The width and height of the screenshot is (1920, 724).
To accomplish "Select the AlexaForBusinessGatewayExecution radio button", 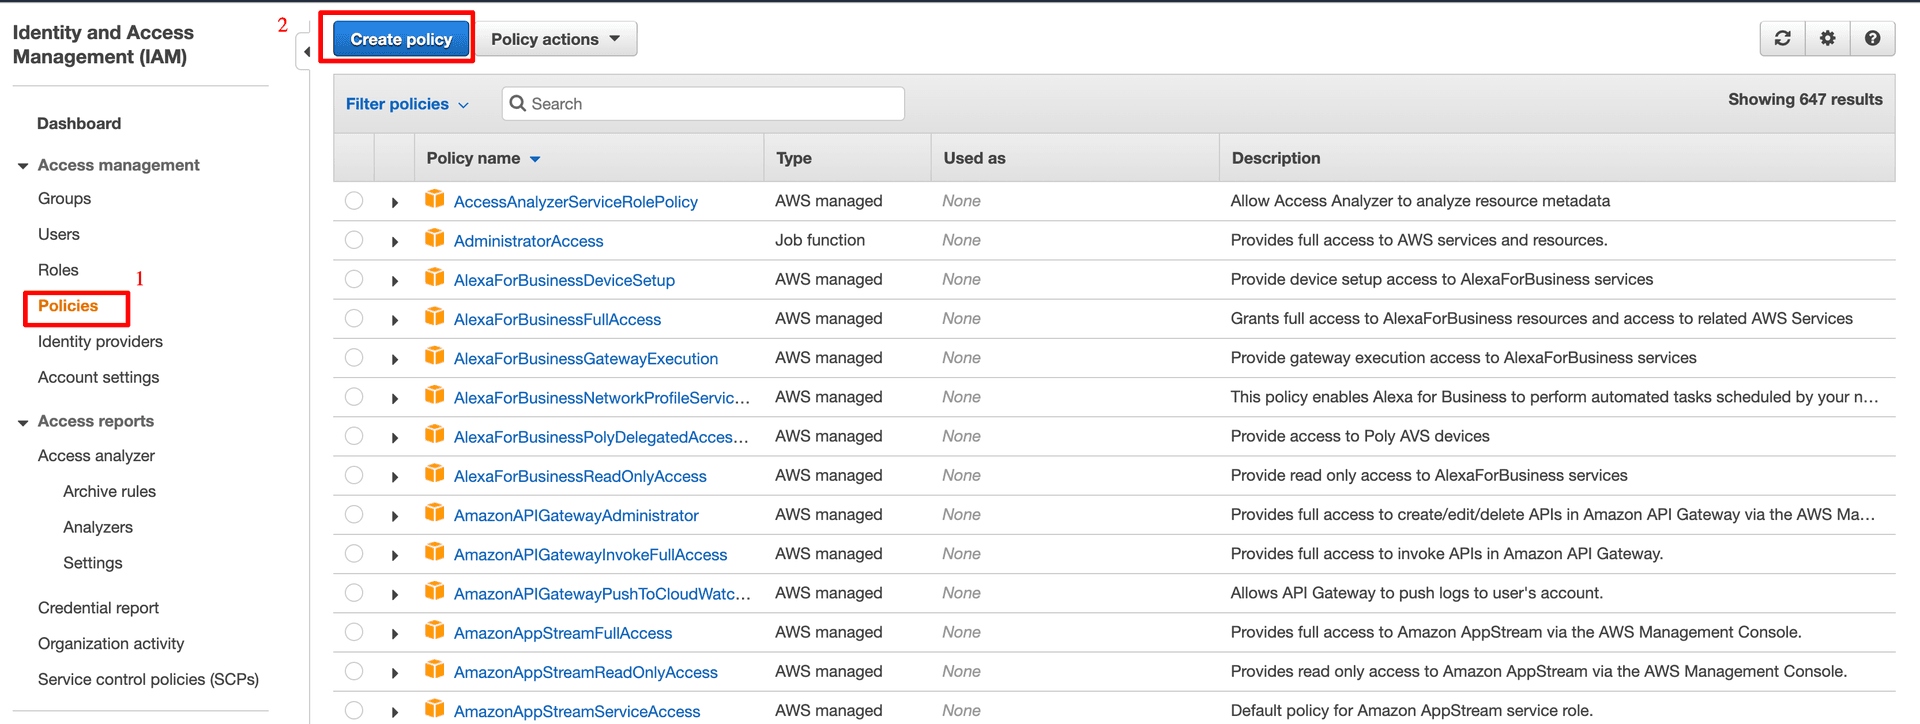I will point(354,357).
